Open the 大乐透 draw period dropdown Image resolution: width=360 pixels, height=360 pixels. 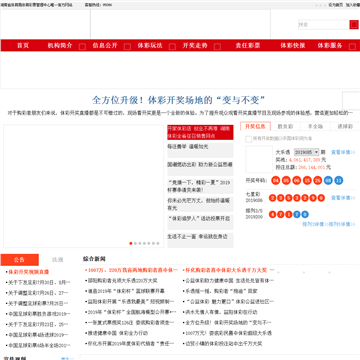(x=307, y=152)
